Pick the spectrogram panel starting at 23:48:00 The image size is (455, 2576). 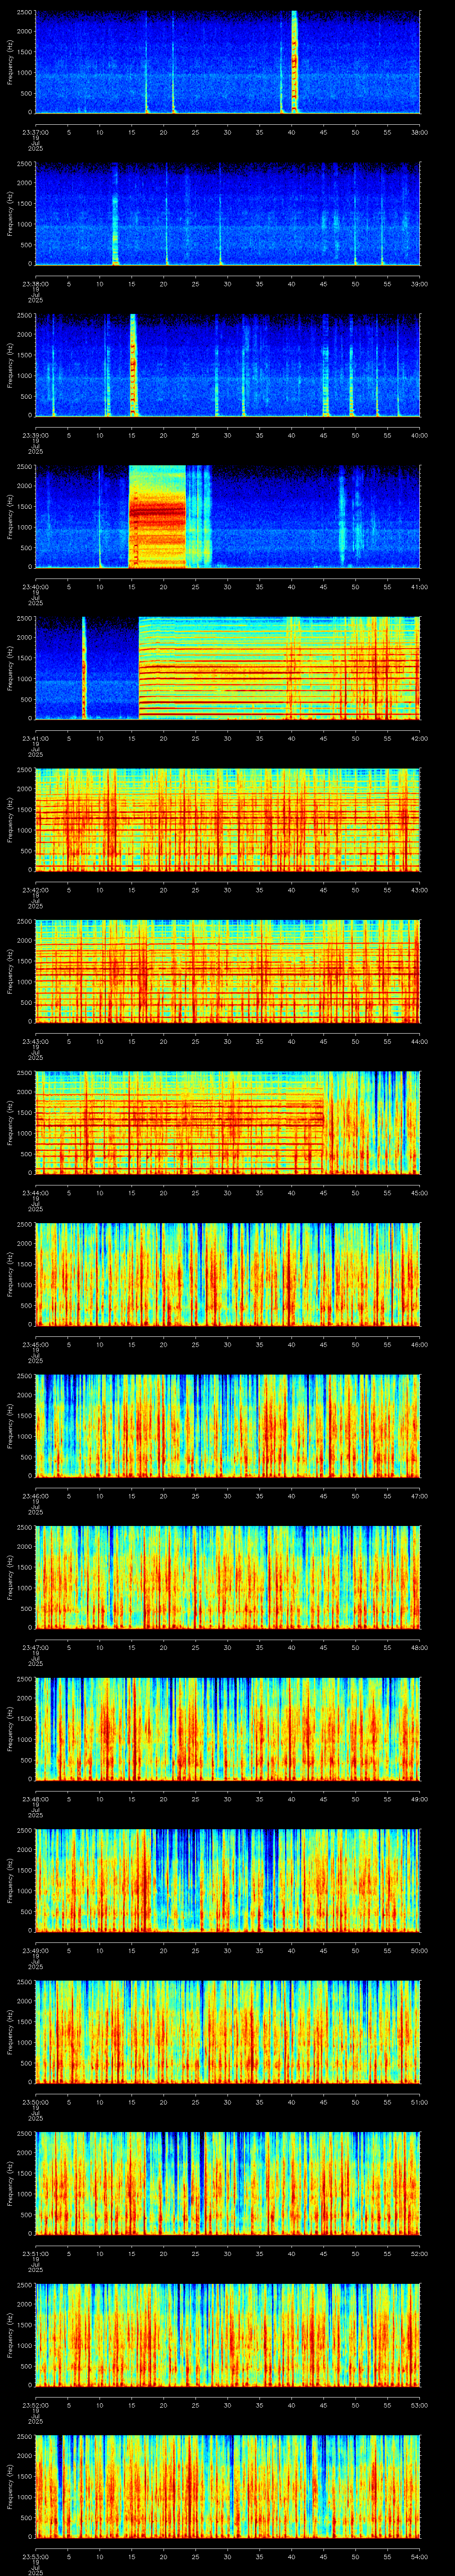point(228,1729)
